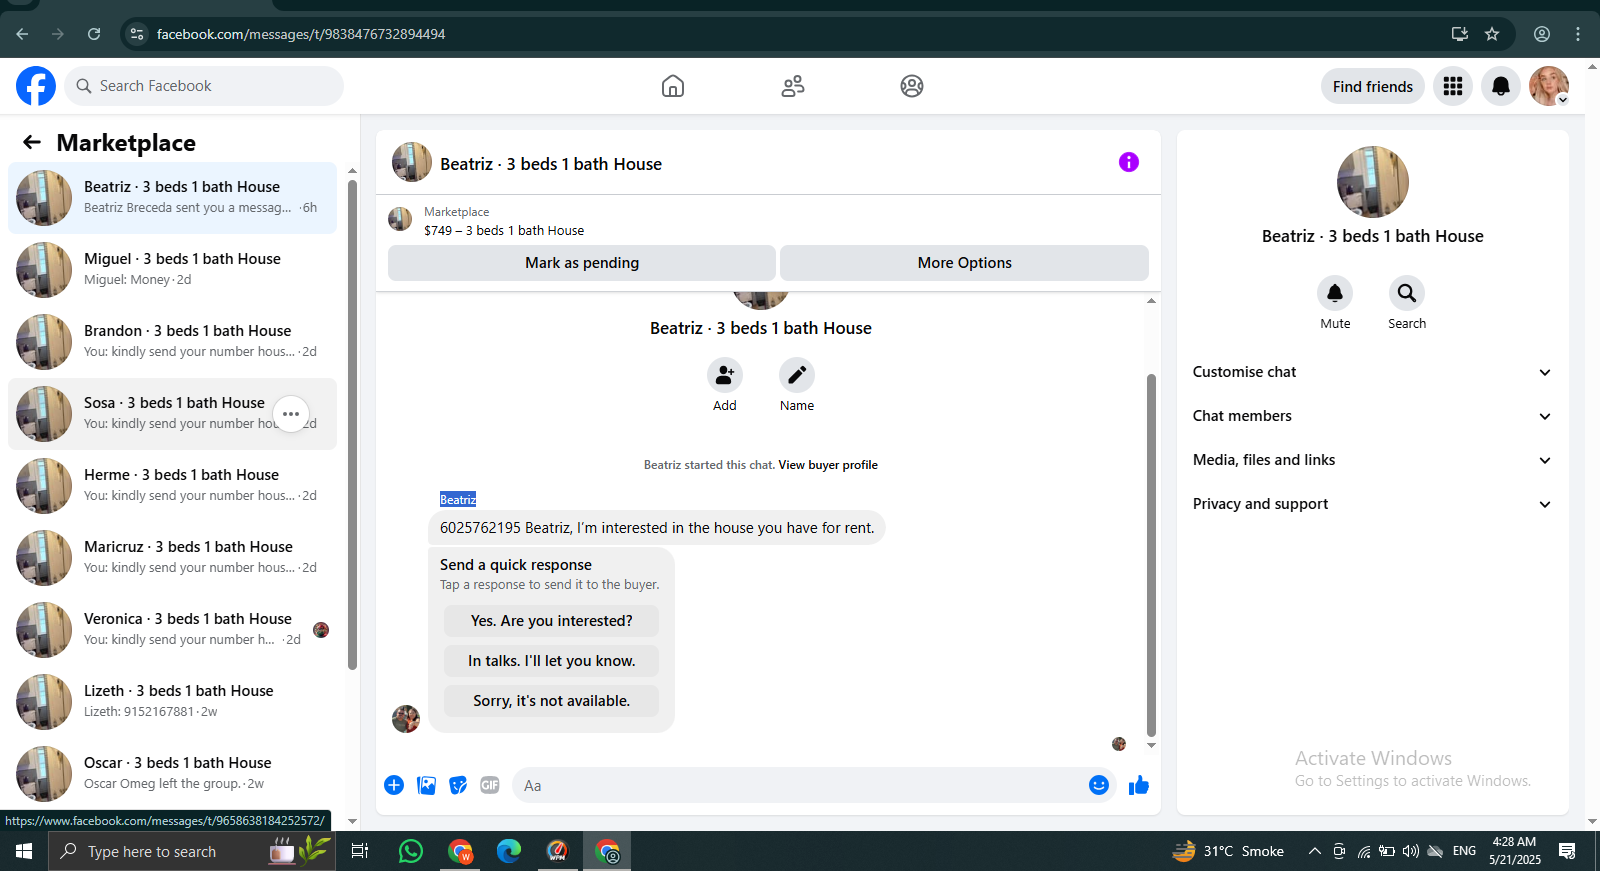This screenshot has width=1600, height=871.
Task: Open the Facebook menu grid icon
Action: [x=1453, y=87]
